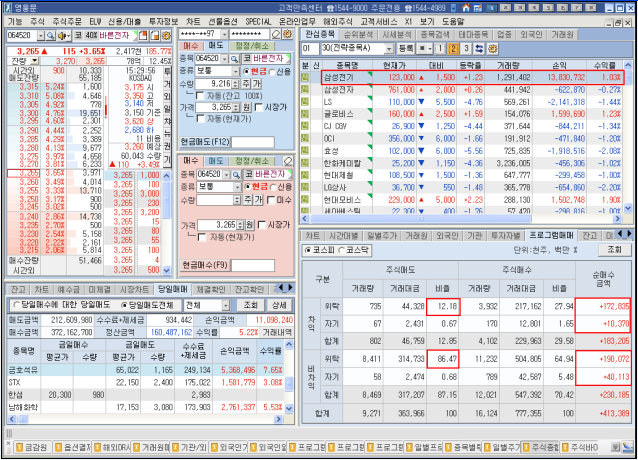Enable 자동(잔고 100%) checkbox
The height and width of the screenshot is (460, 638).
coord(200,96)
